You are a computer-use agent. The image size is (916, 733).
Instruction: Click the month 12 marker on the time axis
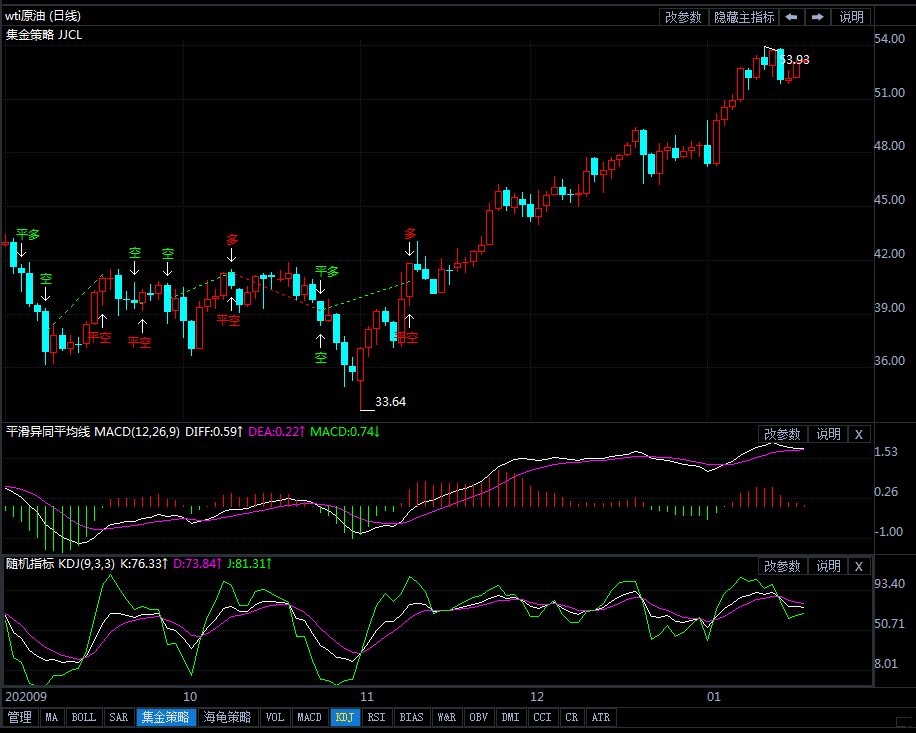click(x=537, y=696)
